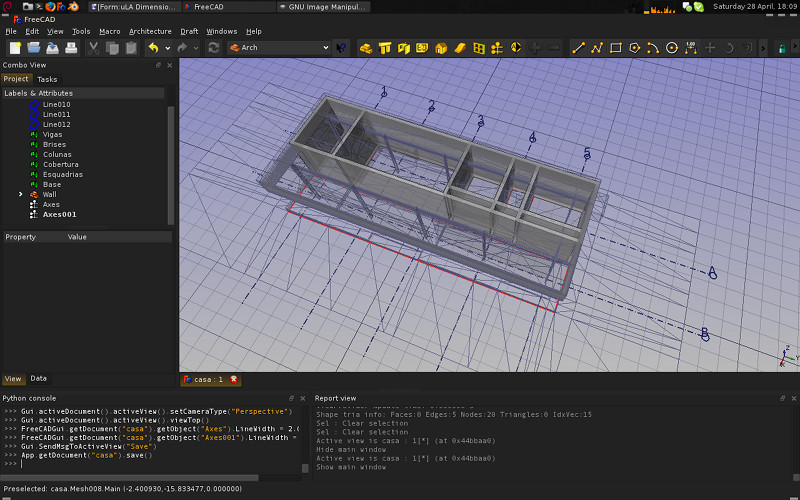Select the Vigas group in tree
Screen dimensions: 800x500
53,135
